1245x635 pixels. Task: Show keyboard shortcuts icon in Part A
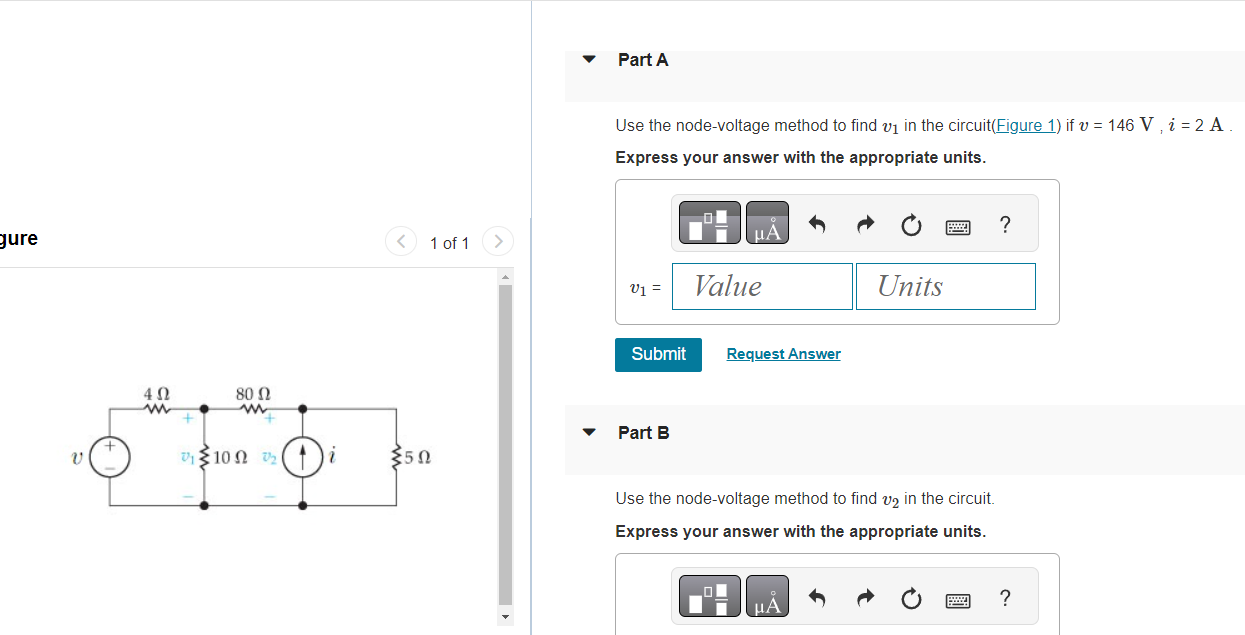tap(958, 228)
